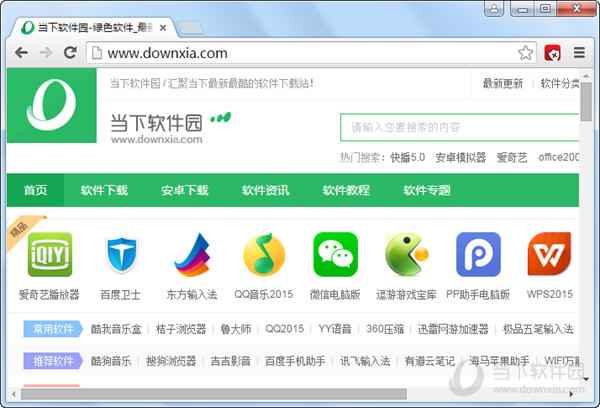The height and width of the screenshot is (408, 600).
Task: Click the 百度卫士 shield icon
Action: [121, 254]
